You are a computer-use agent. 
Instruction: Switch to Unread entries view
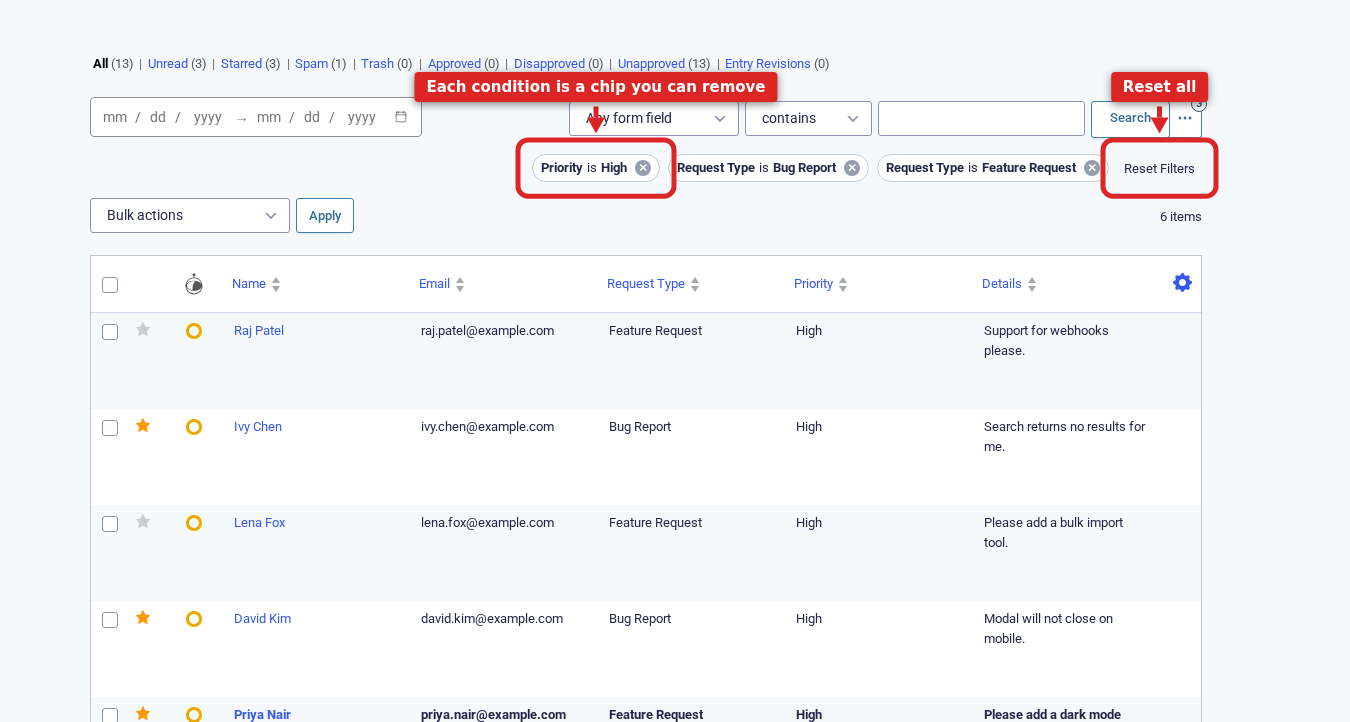(x=168, y=63)
